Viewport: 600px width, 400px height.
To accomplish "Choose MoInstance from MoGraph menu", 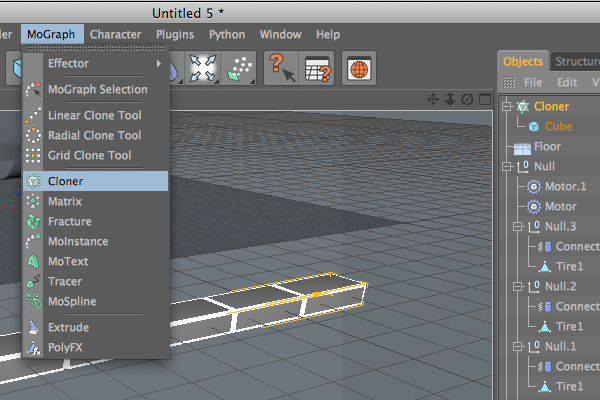I will pyautogui.click(x=96, y=242).
